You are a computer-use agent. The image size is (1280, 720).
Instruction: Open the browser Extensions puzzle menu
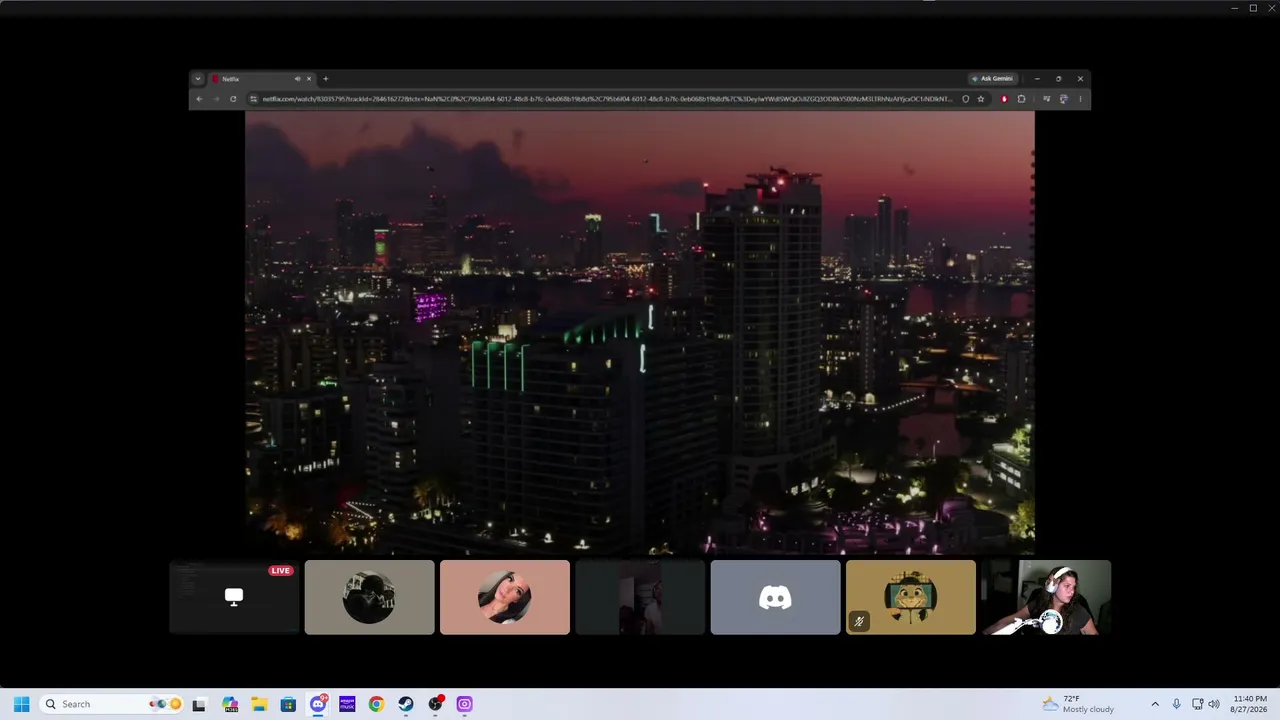click(1021, 99)
